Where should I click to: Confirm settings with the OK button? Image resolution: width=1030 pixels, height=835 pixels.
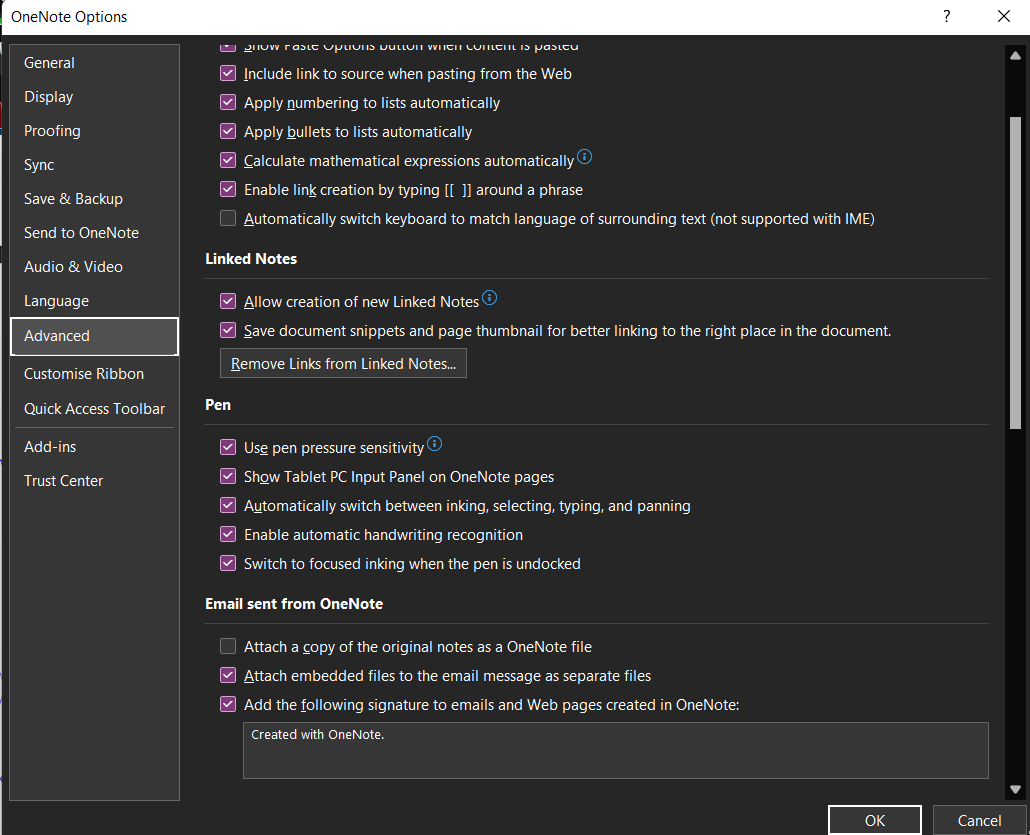click(x=874, y=820)
